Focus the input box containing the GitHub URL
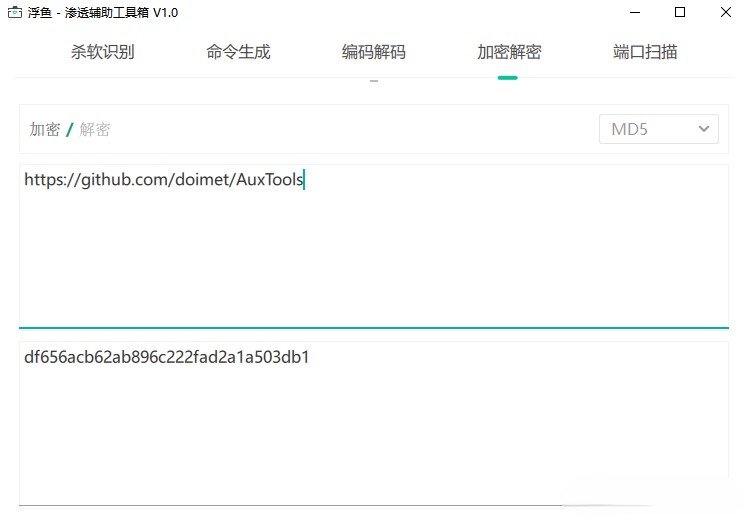Image resolution: width=747 pixels, height=528 pixels. (374, 246)
